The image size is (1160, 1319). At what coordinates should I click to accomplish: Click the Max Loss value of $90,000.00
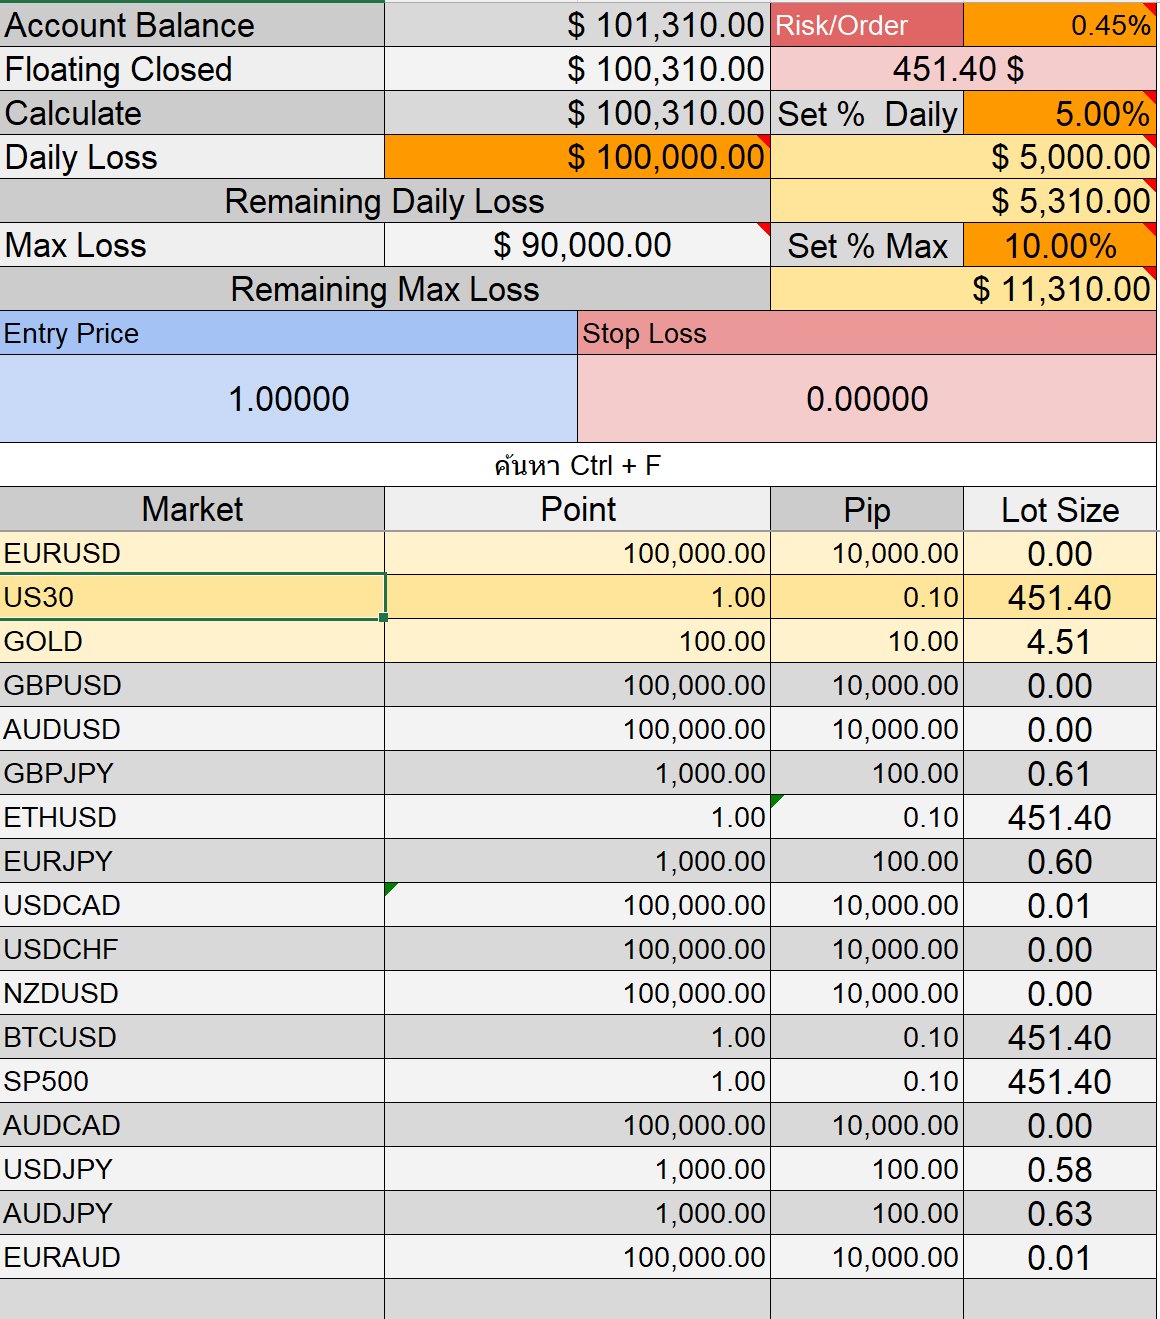pyautogui.click(x=575, y=245)
